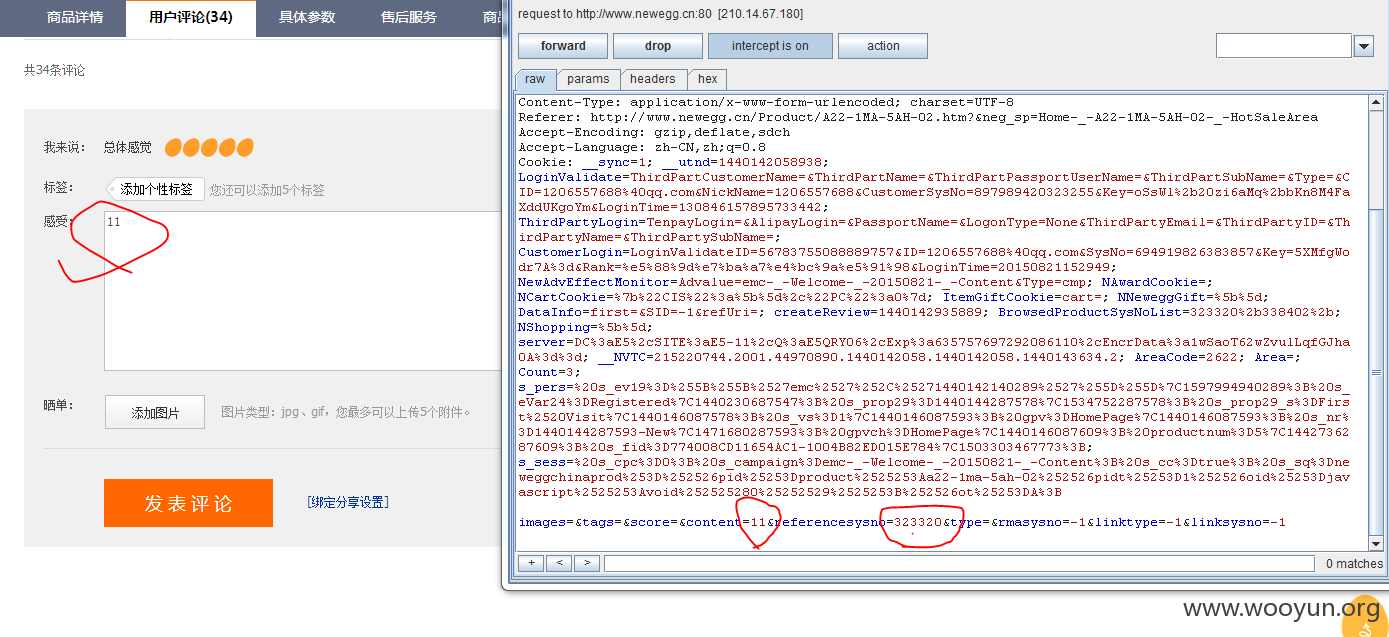
Task: Open the headers tab
Action: tap(652, 79)
